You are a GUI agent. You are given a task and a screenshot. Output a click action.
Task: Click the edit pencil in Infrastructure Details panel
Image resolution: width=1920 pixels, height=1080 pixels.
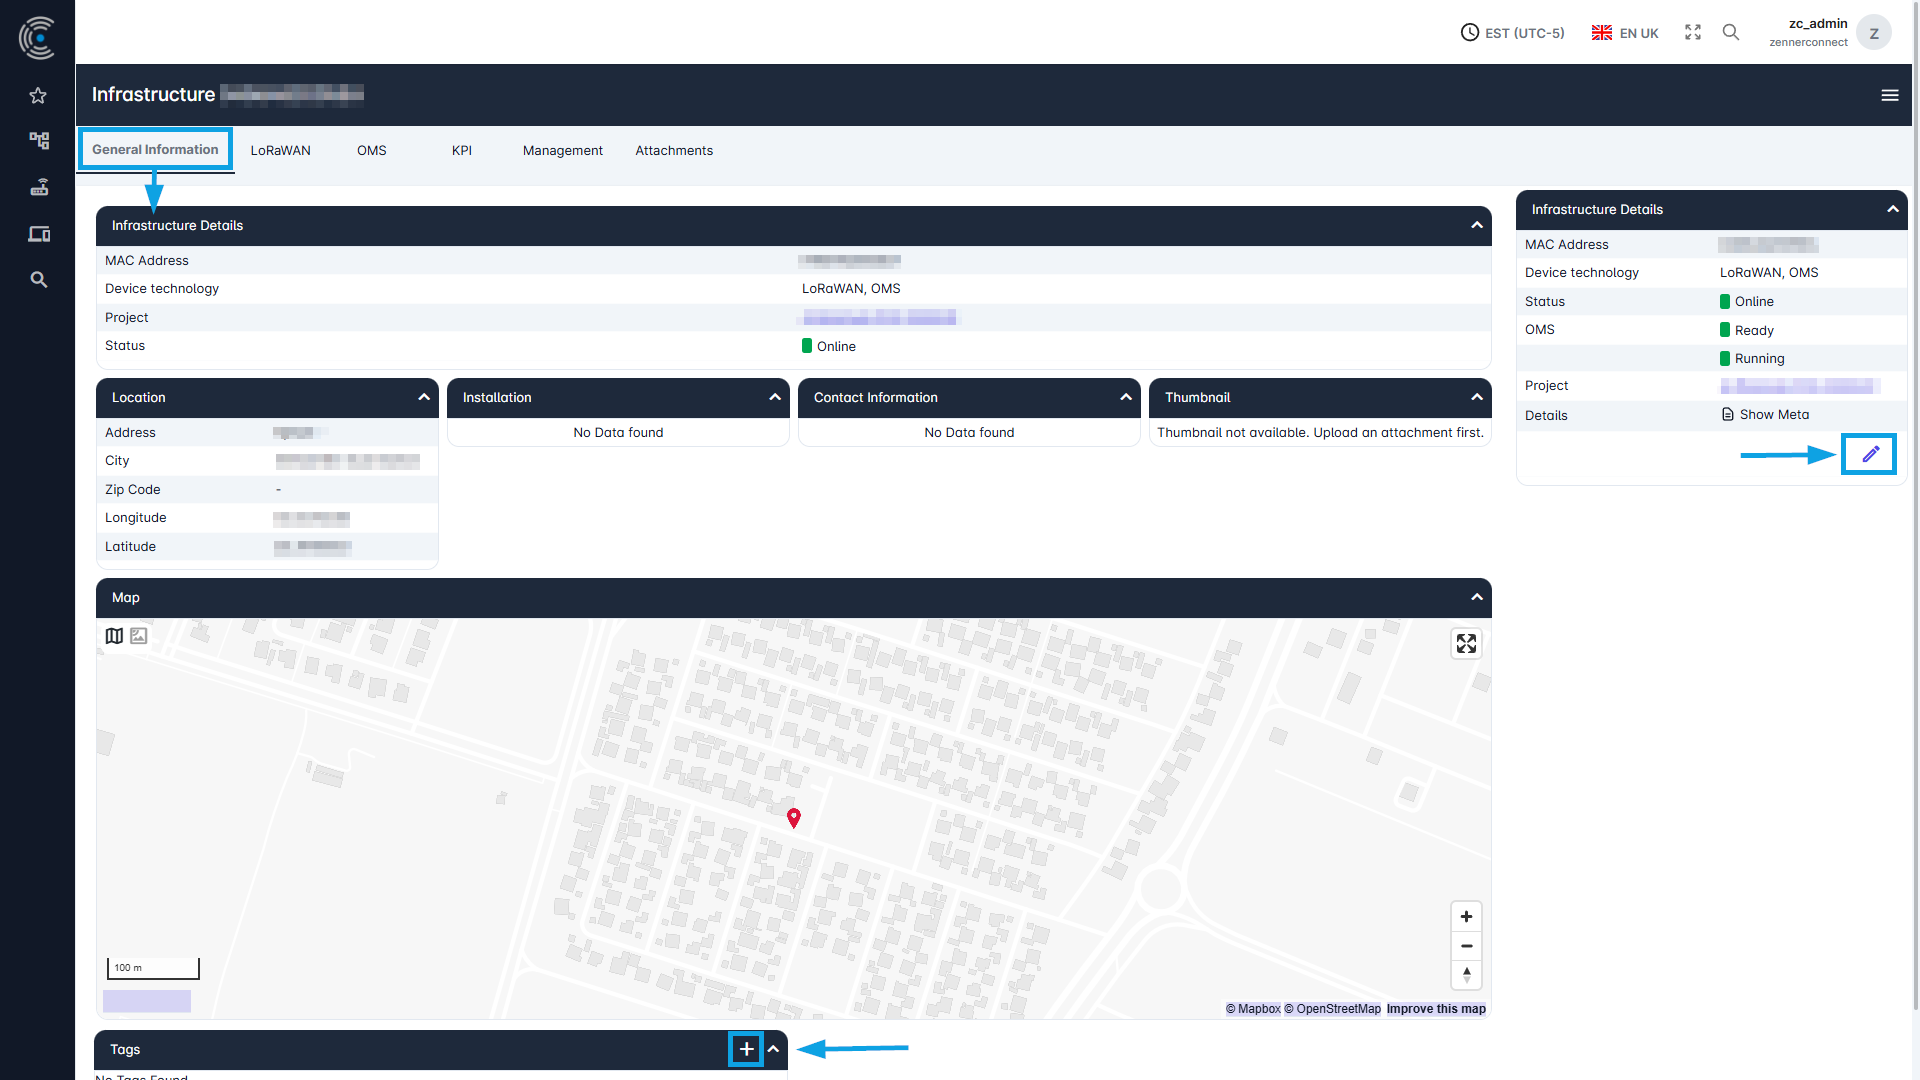[x=1868, y=454]
